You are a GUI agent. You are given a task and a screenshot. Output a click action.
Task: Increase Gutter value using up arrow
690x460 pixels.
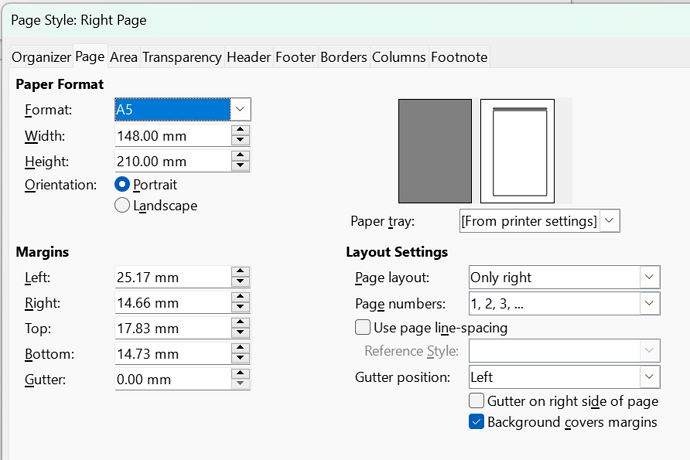click(x=240, y=374)
